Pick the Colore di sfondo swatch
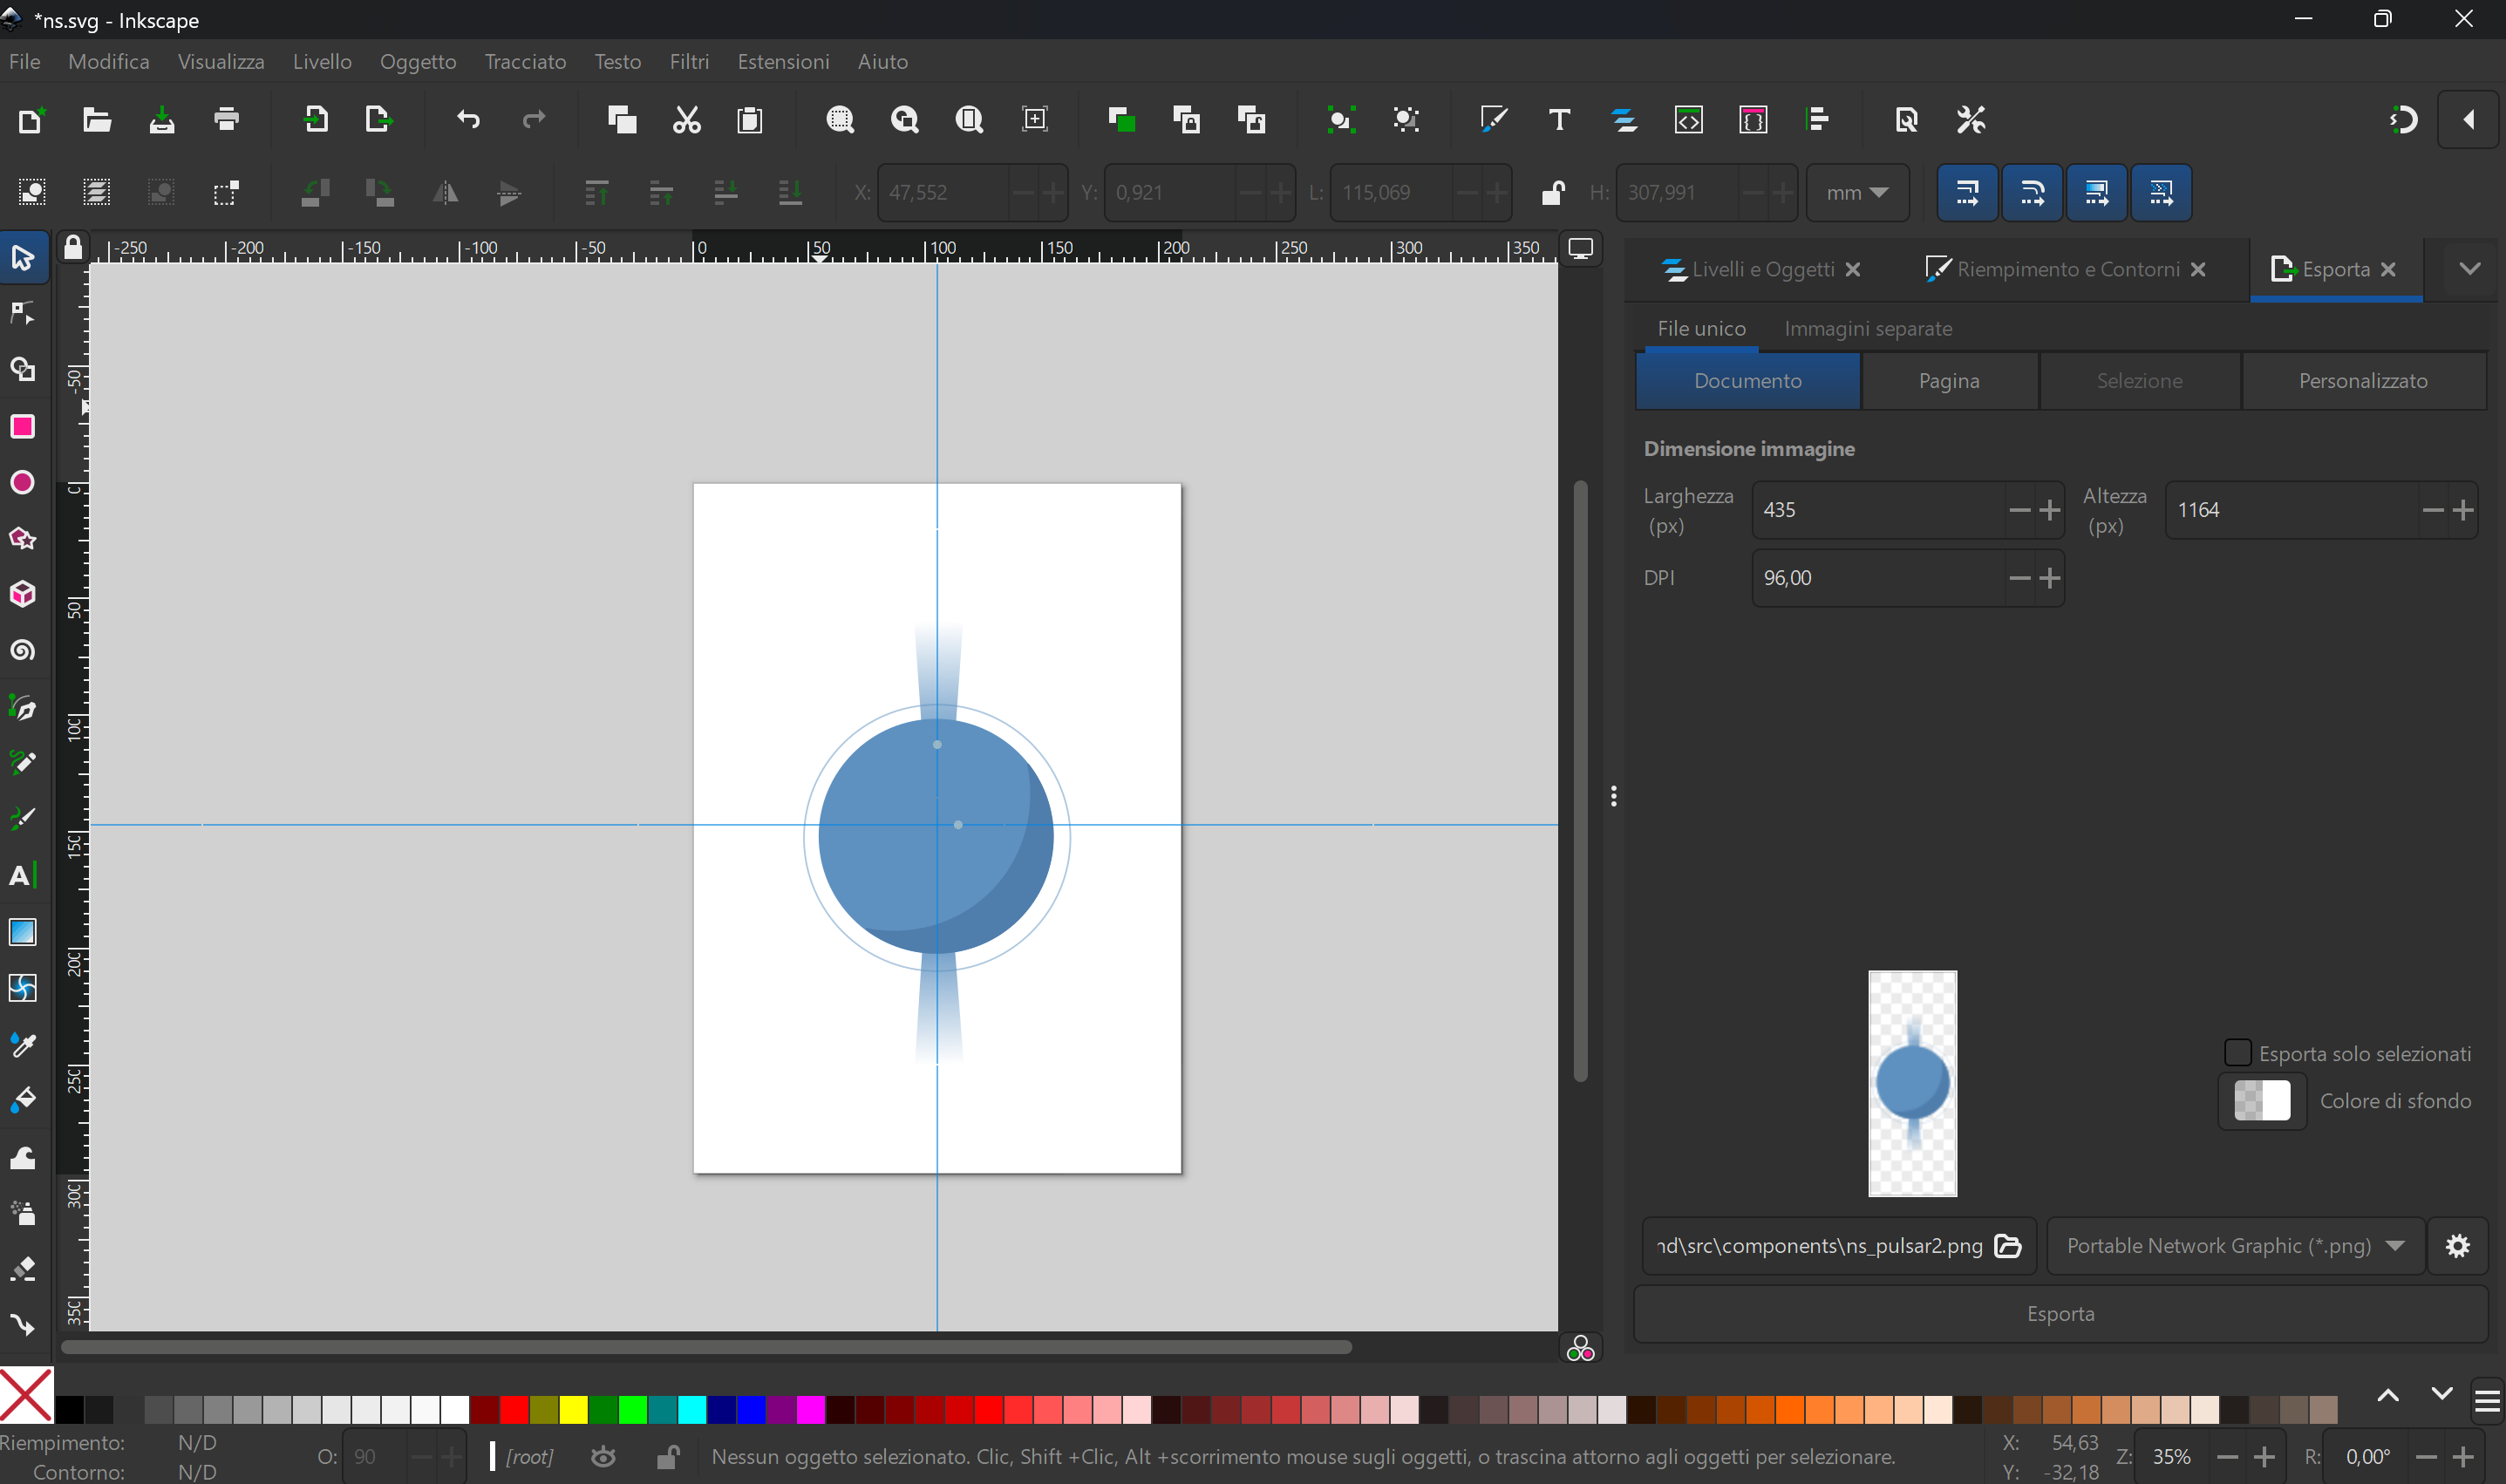The width and height of the screenshot is (2506, 1484). coord(2262,1101)
